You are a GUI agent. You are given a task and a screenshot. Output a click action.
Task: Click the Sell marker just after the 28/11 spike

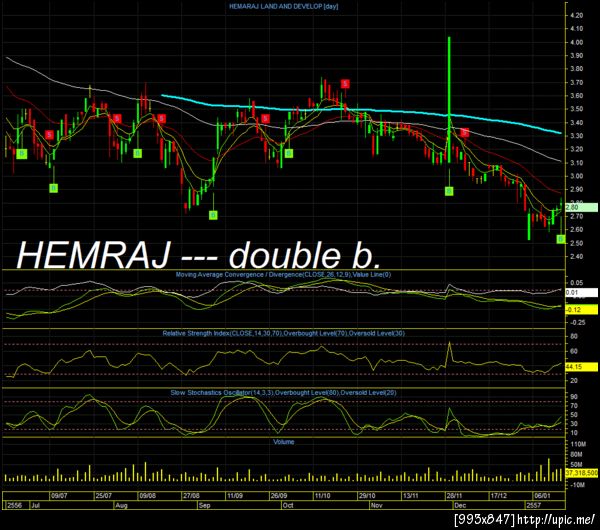pos(465,133)
